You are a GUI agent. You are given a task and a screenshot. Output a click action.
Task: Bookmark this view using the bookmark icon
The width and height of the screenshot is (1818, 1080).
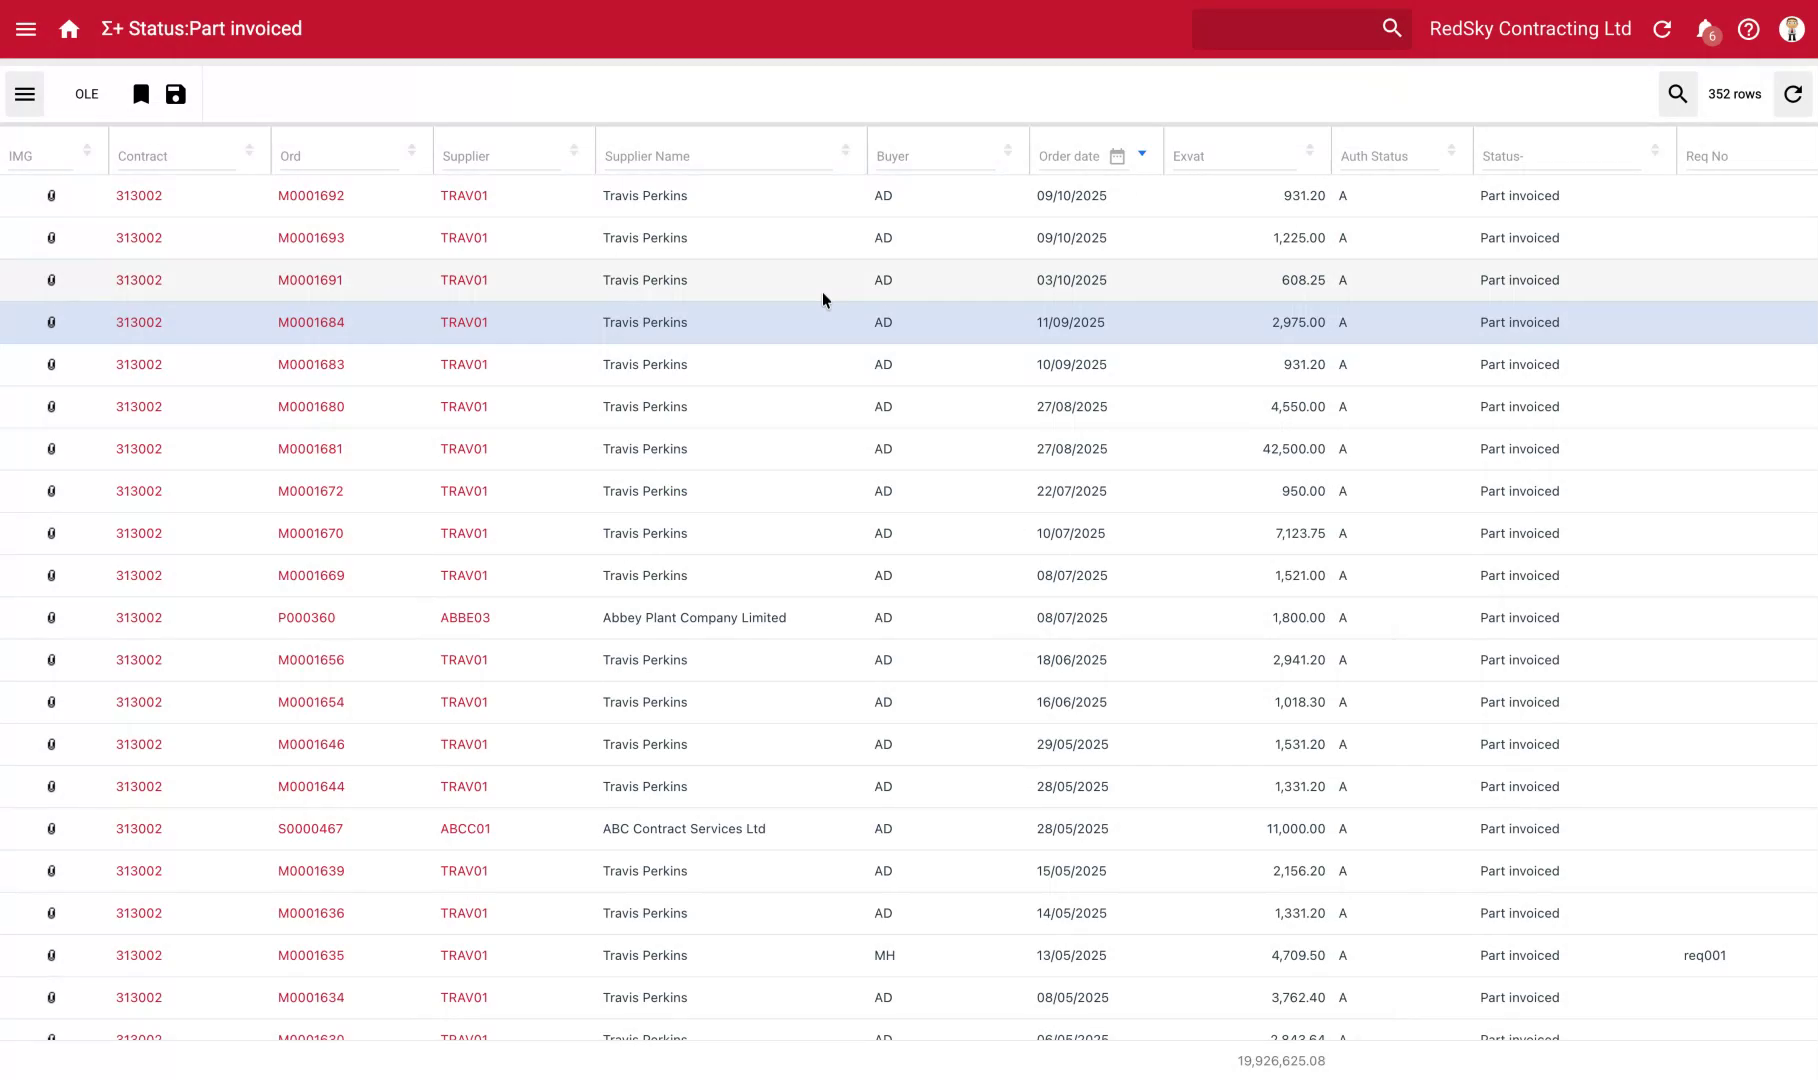click(141, 93)
